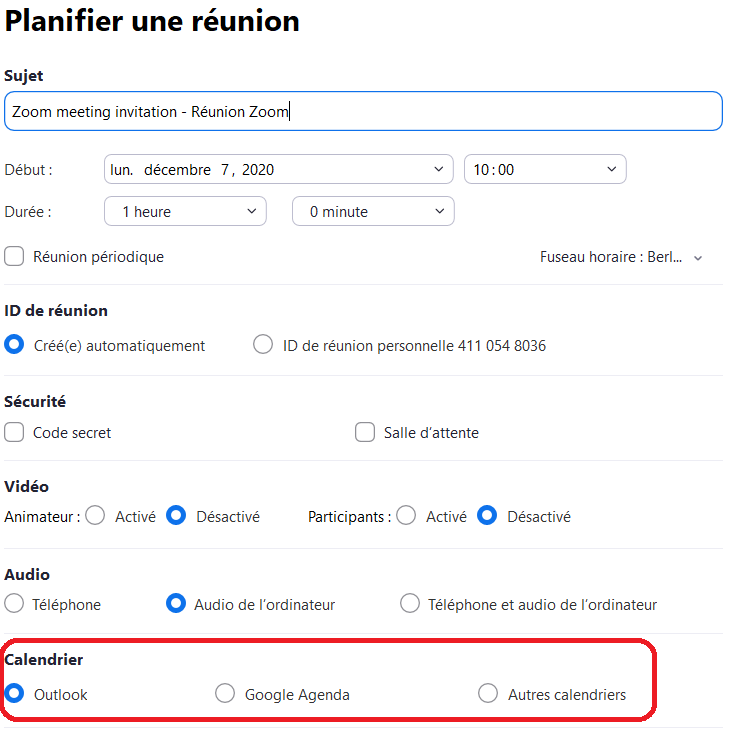Image resolution: width=736 pixels, height=729 pixels.
Task: Open the Fuseau horaire time zone selector
Action: tap(621, 257)
